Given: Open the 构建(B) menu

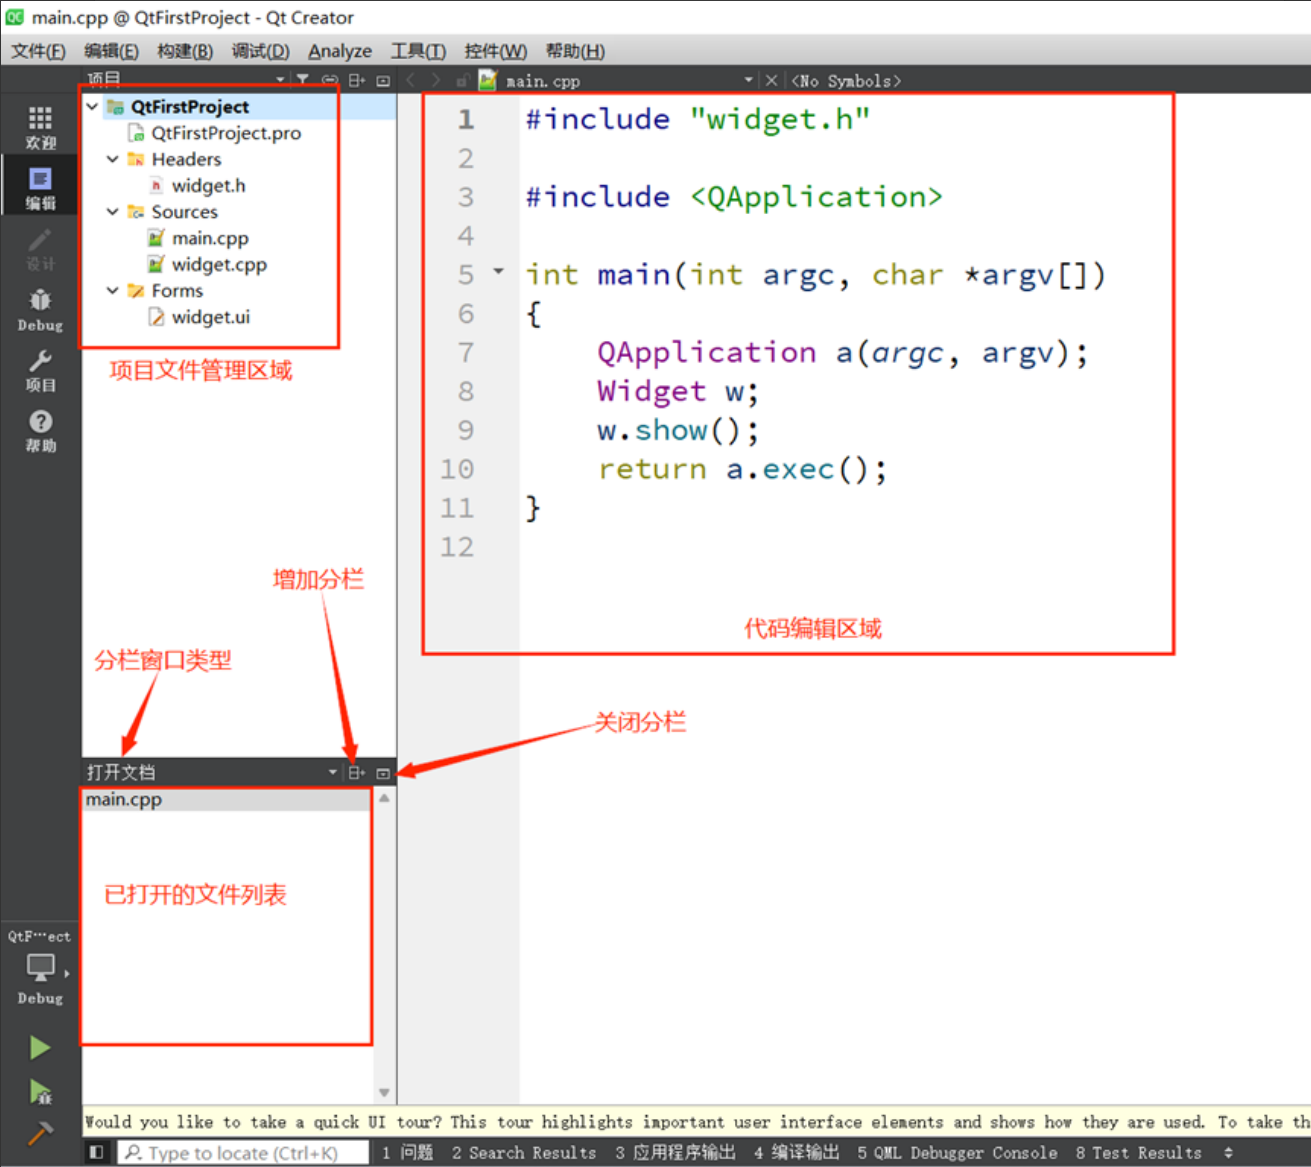Looking at the screenshot, I should click(185, 51).
